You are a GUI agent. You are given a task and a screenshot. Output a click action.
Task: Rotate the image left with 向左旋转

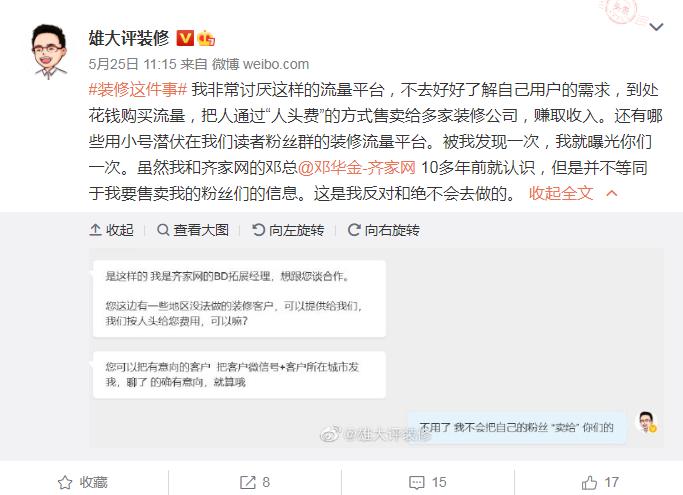click(288, 230)
